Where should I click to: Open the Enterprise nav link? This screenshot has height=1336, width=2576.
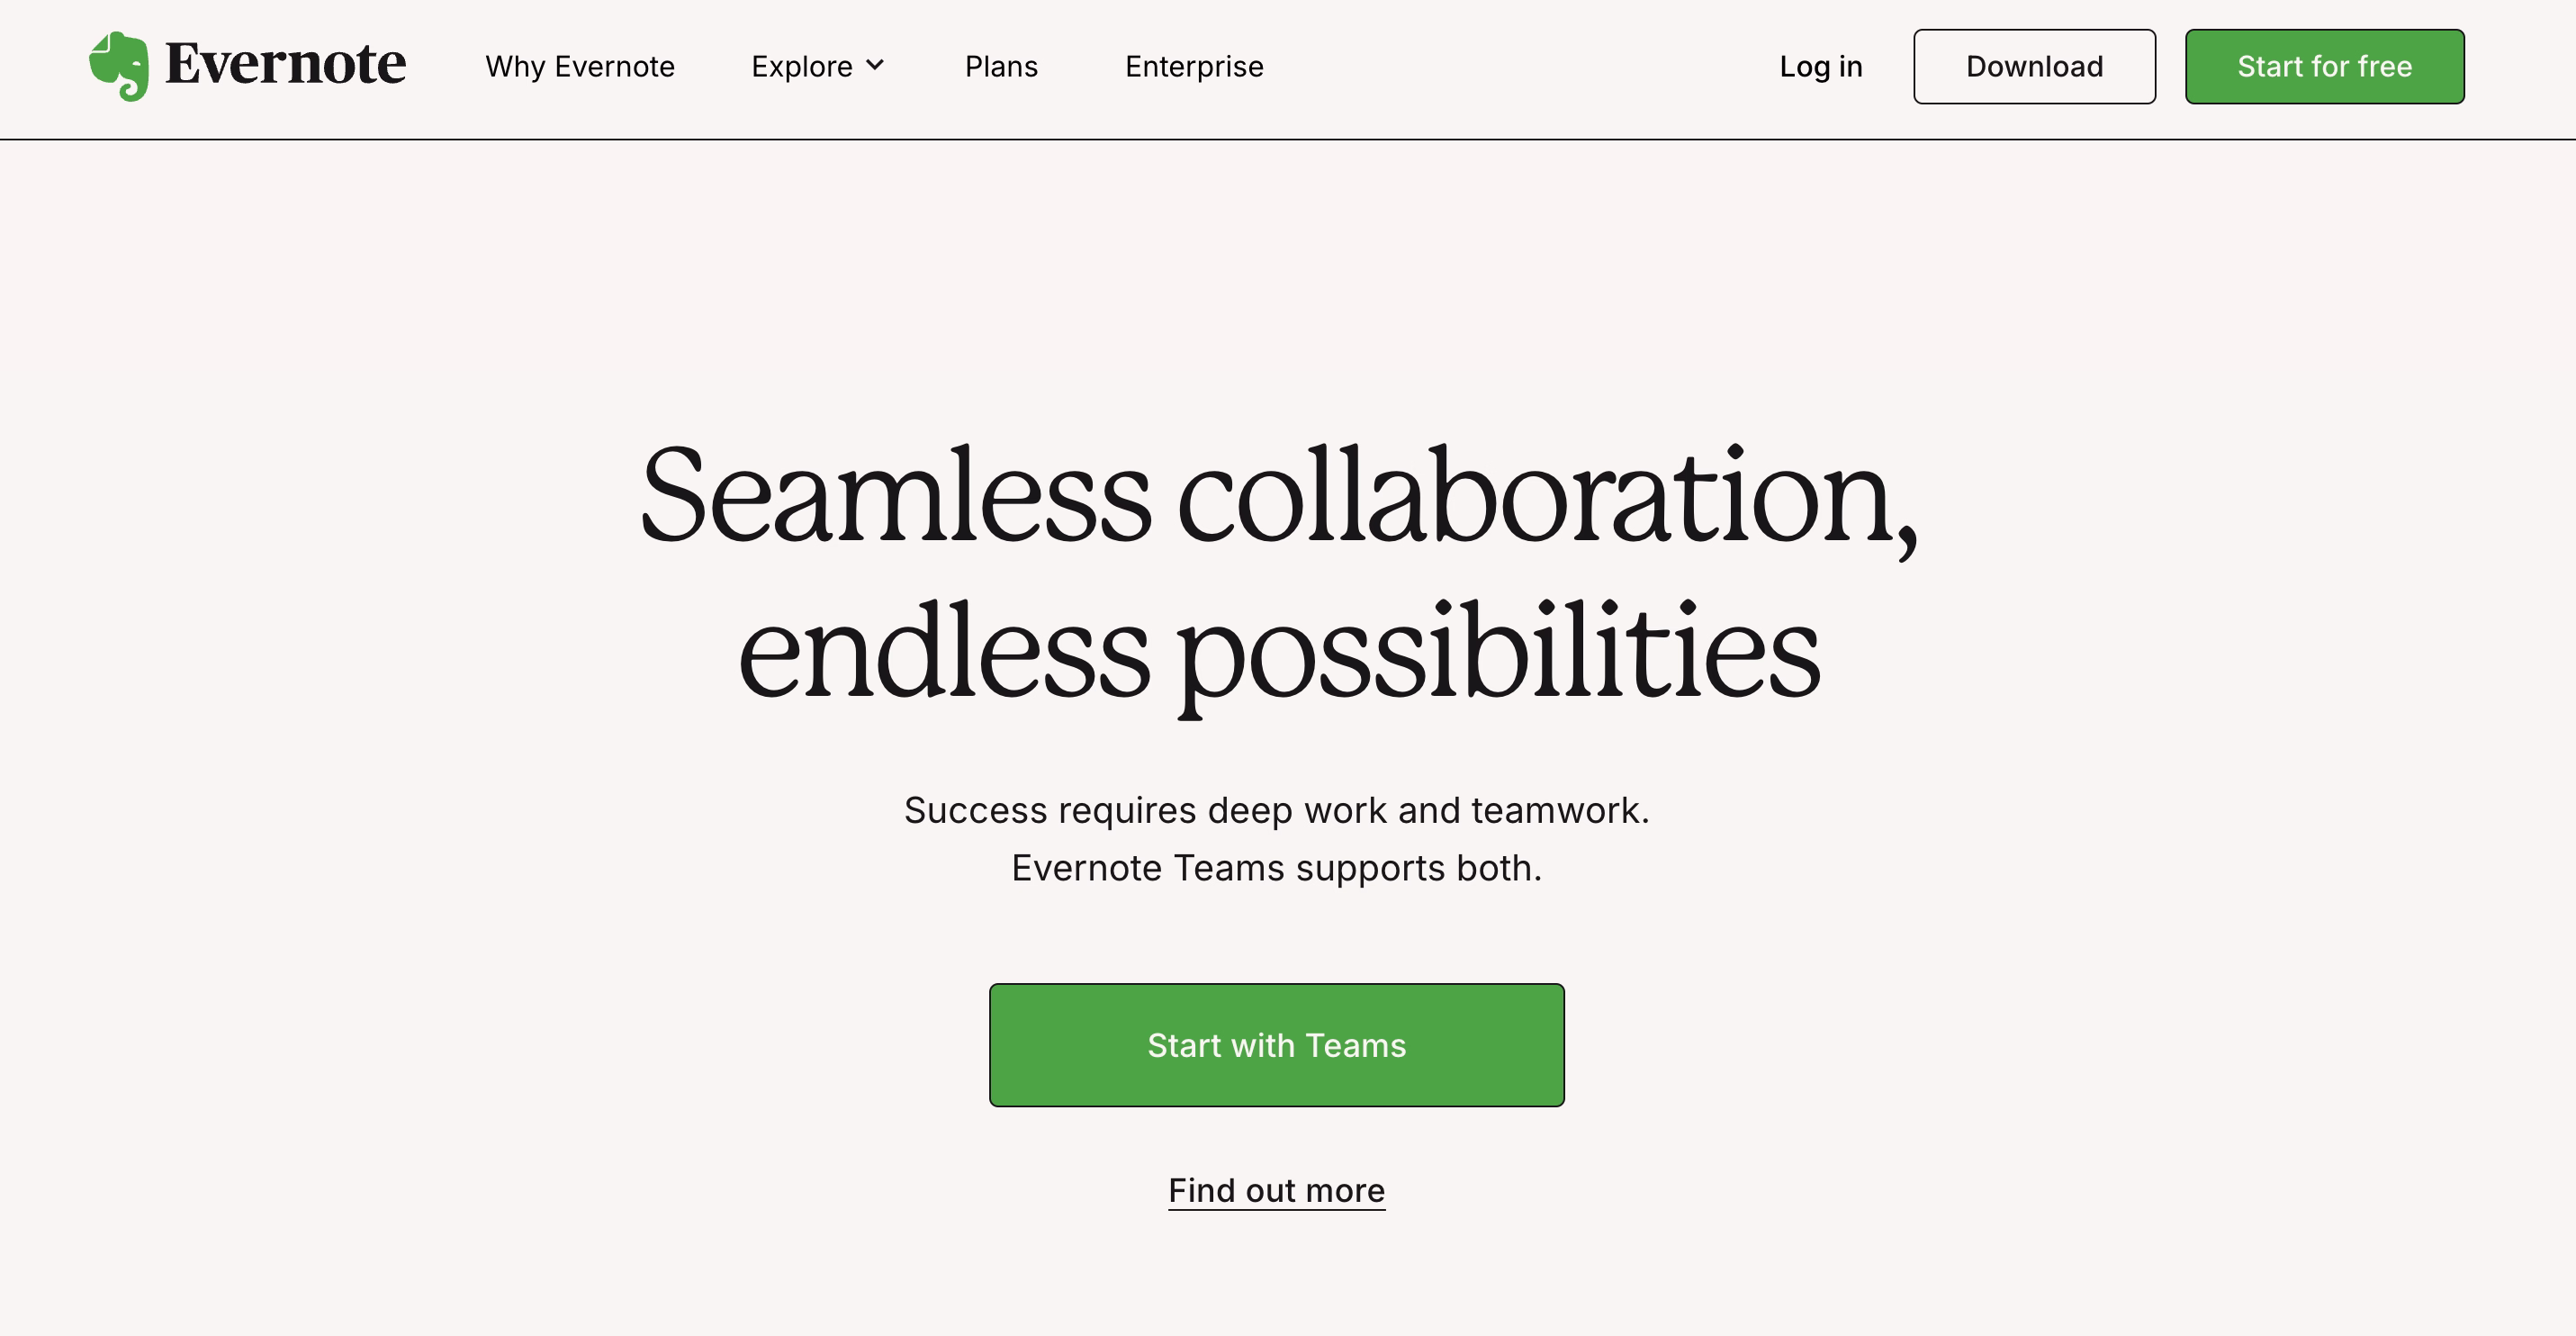coord(1194,66)
